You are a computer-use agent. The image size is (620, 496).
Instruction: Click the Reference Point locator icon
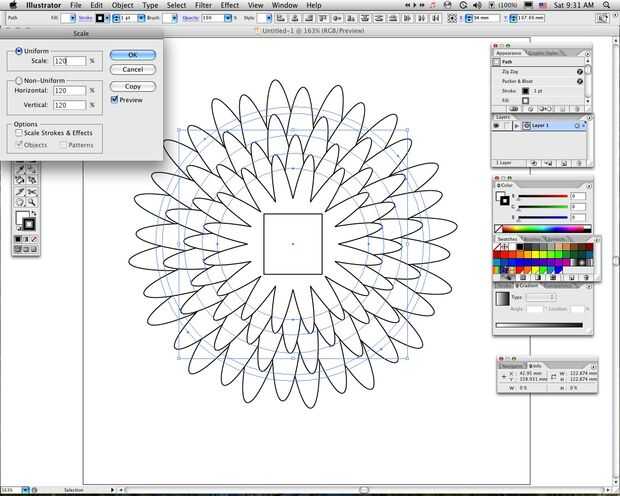tap(452, 18)
